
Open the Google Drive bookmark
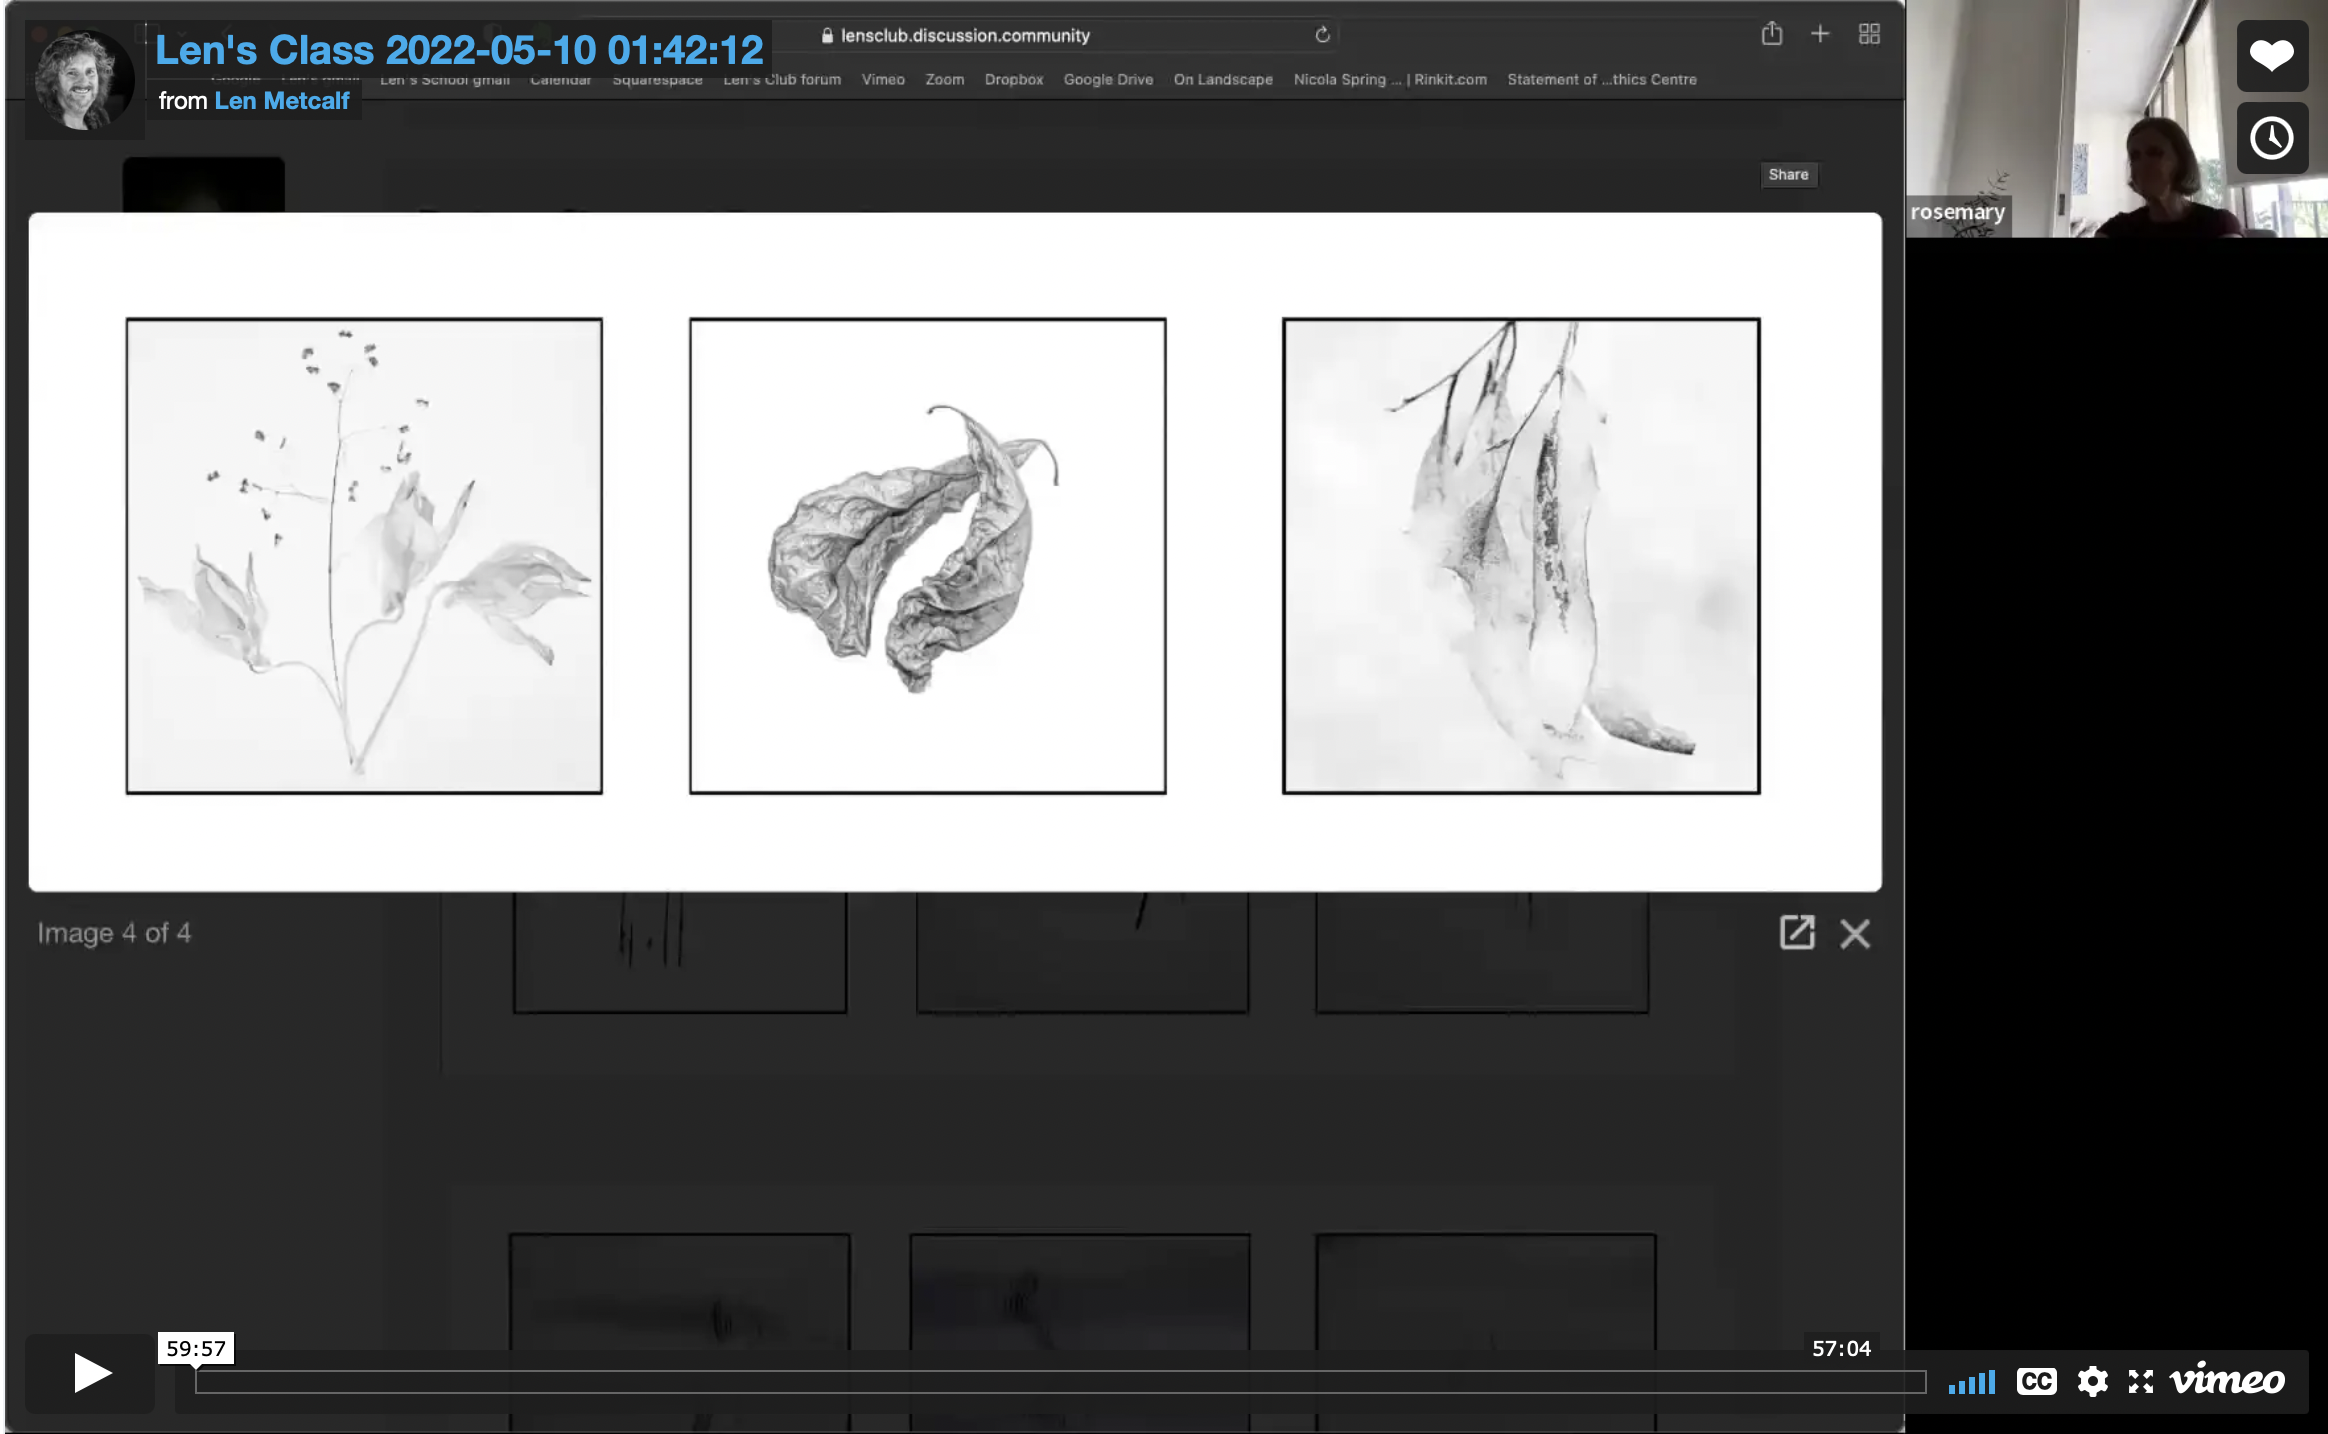pyautogui.click(x=1108, y=80)
